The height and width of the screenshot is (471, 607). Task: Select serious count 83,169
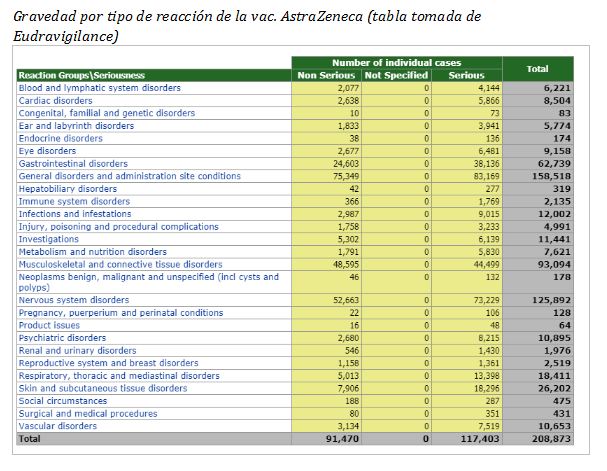click(x=487, y=176)
